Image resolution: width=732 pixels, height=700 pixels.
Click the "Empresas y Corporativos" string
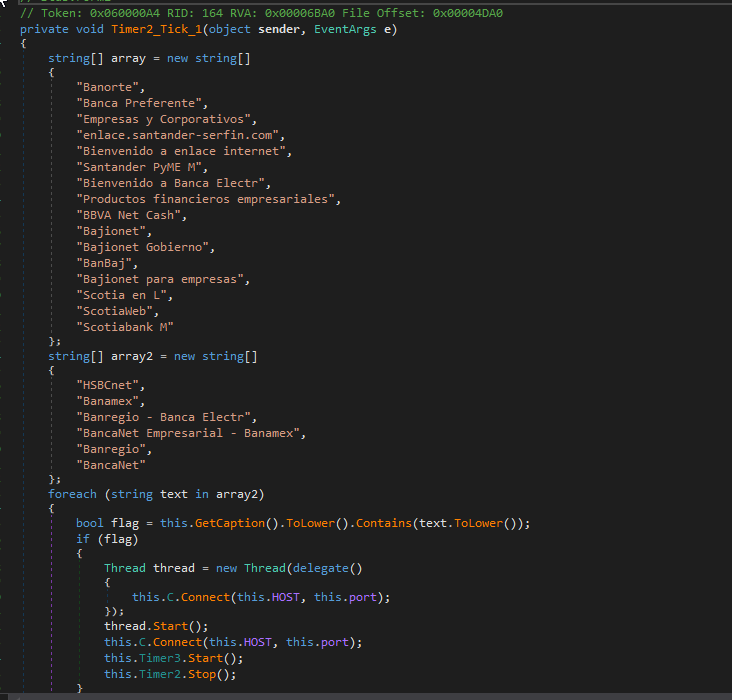coord(163,119)
